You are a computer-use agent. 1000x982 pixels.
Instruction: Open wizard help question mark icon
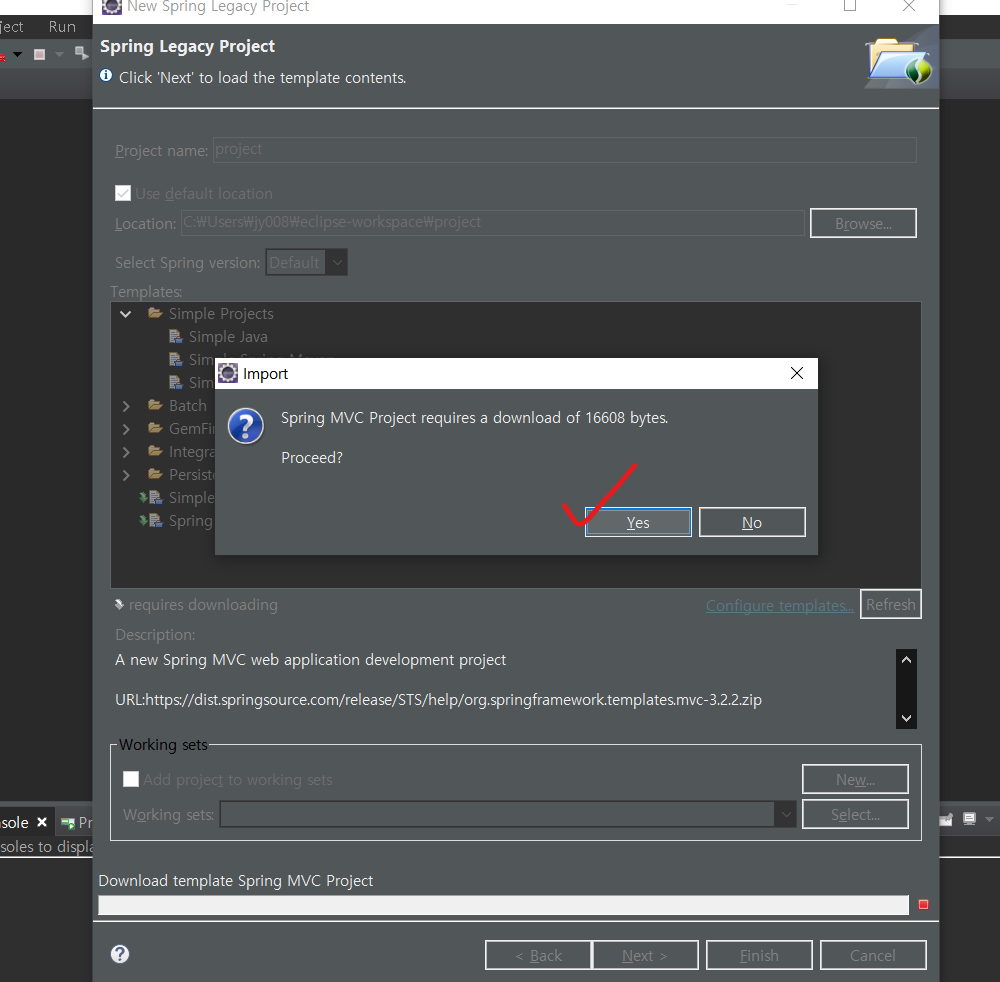[120, 954]
